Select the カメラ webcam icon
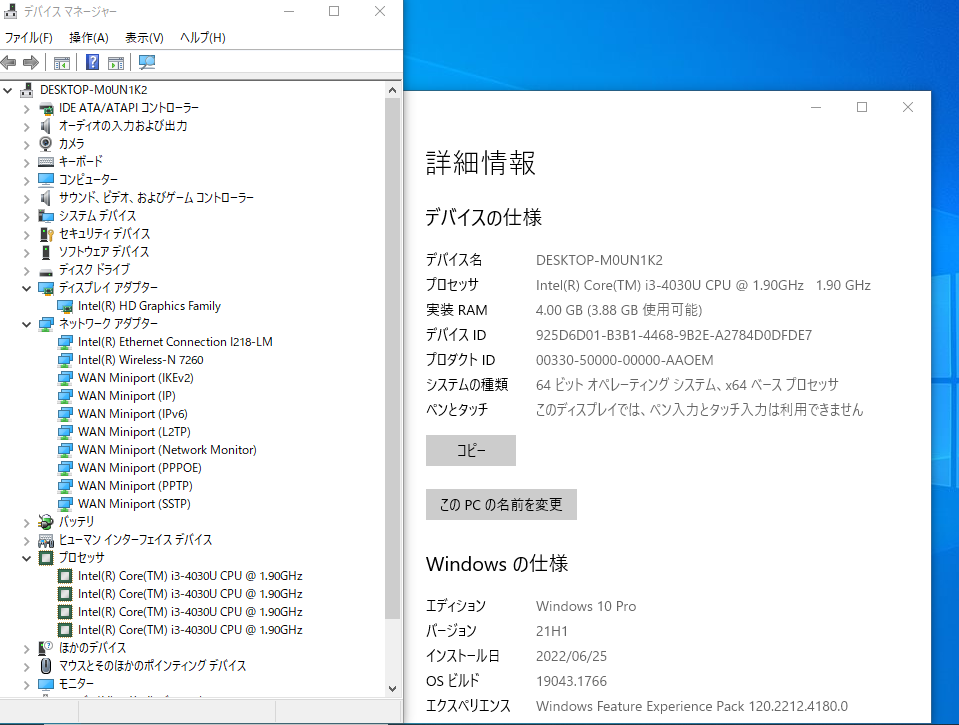The width and height of the screenshot is (959, 725). click(46, 144)
